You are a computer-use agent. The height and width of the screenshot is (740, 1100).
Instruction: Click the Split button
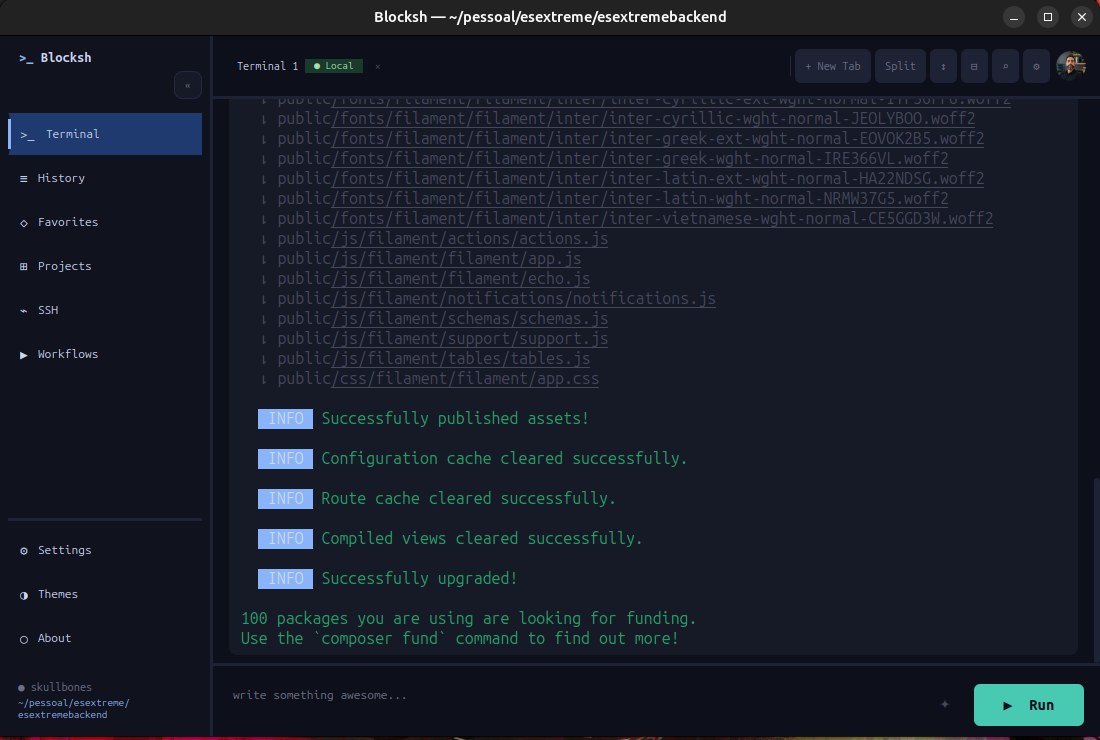(x=900, y=66)
